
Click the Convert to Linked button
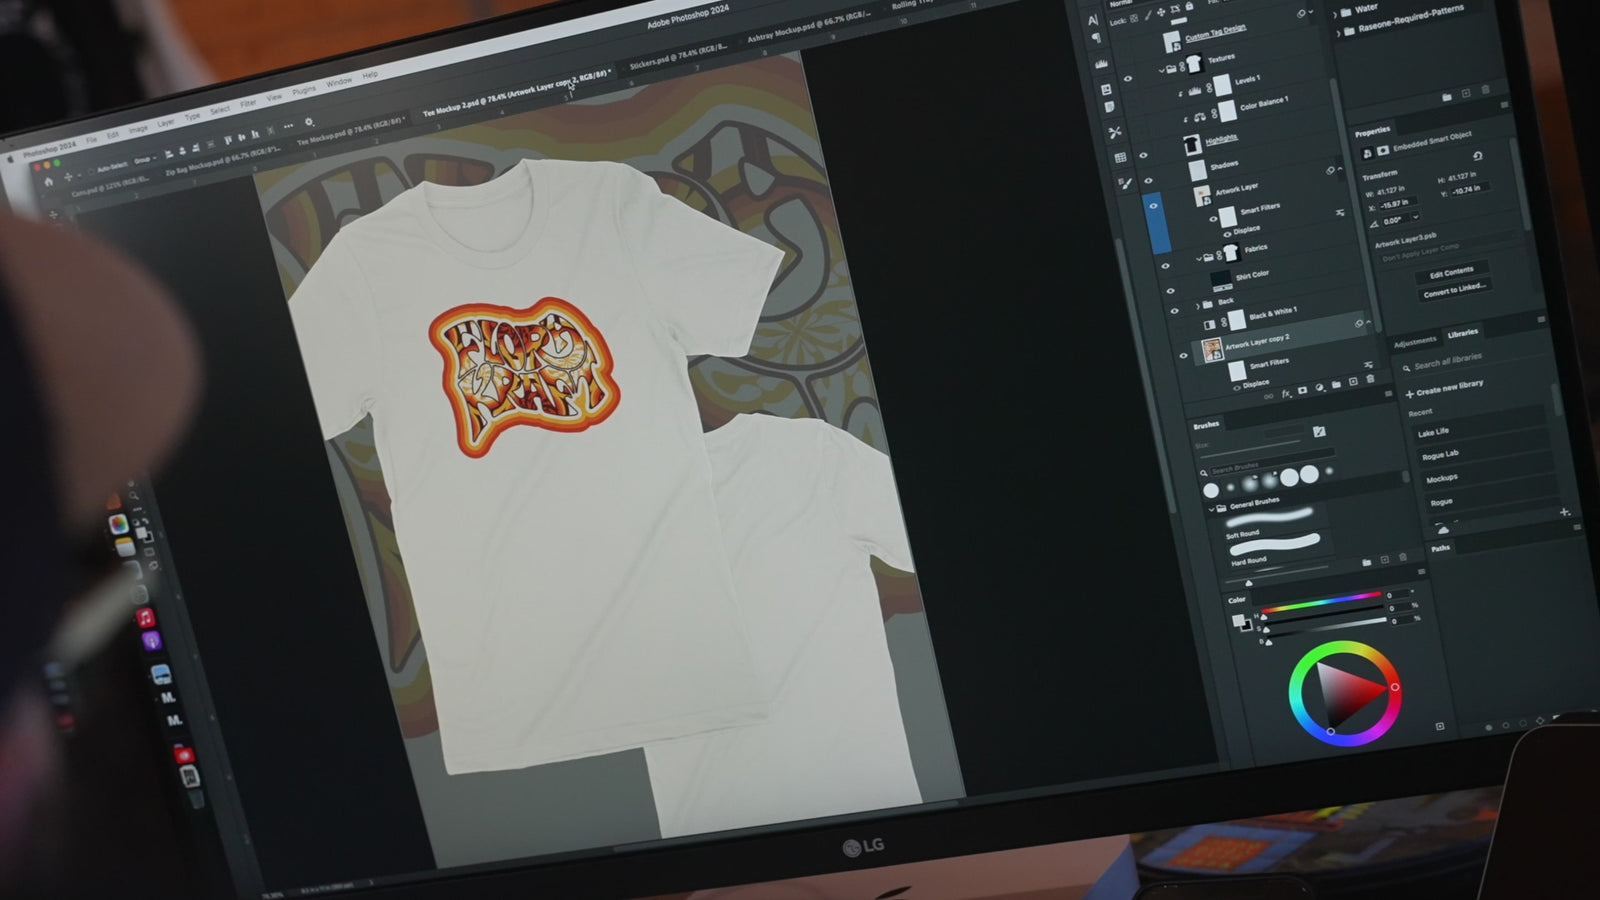(1454, 289)
